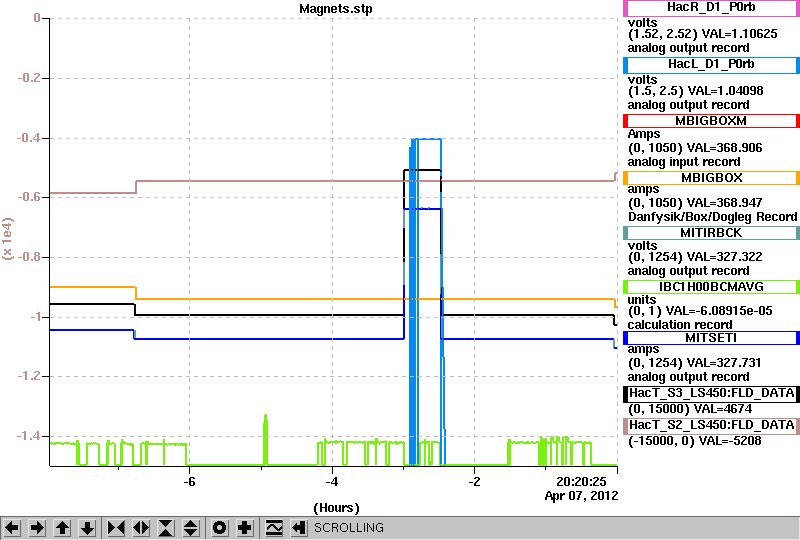Click the 20:20:25 timestamp on the time axis

tap(581, 481)
